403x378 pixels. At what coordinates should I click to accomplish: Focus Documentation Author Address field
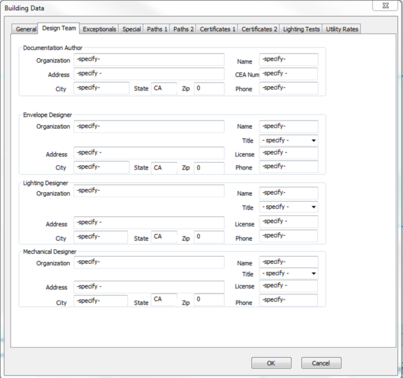click(x=149, y=74)
